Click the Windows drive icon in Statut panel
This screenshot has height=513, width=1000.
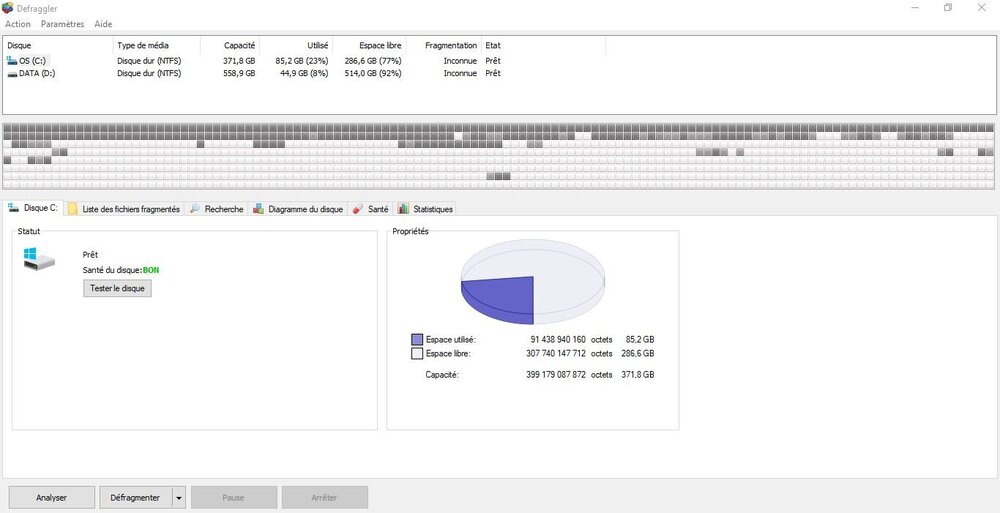click(39, 258)
